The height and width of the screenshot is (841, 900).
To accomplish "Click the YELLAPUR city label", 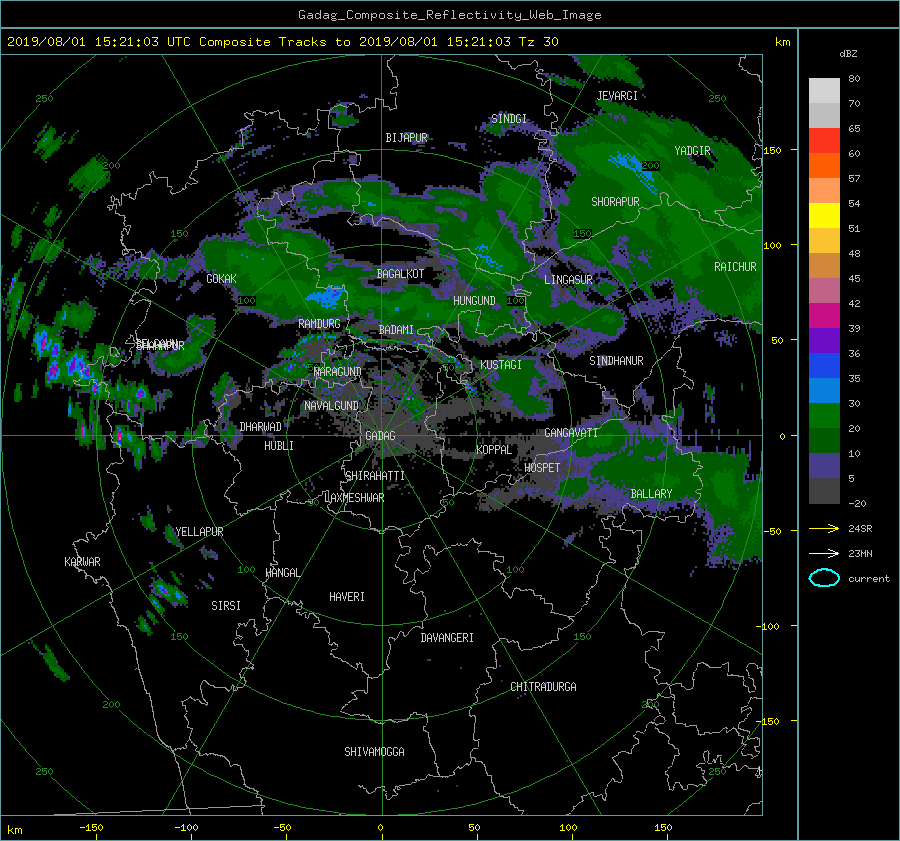I will tap(199, 532).
